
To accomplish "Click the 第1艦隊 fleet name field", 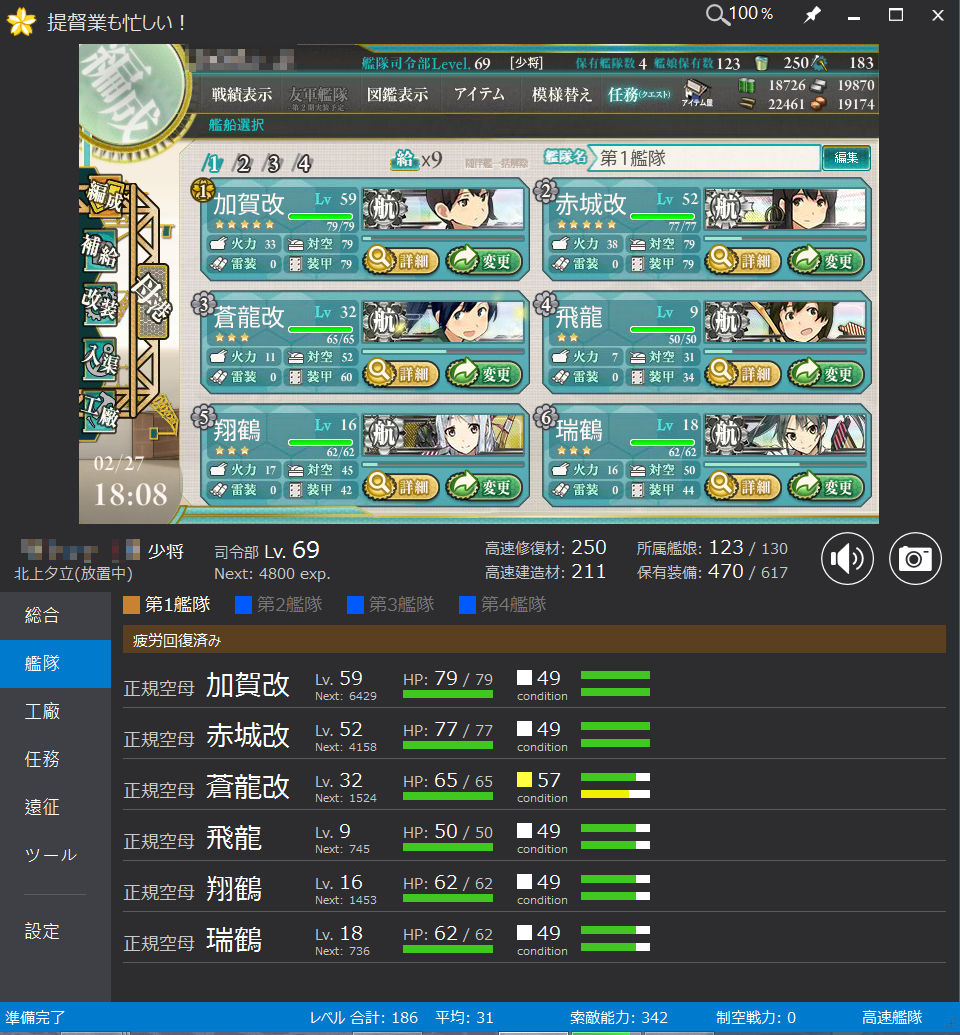I will point(704,158).
